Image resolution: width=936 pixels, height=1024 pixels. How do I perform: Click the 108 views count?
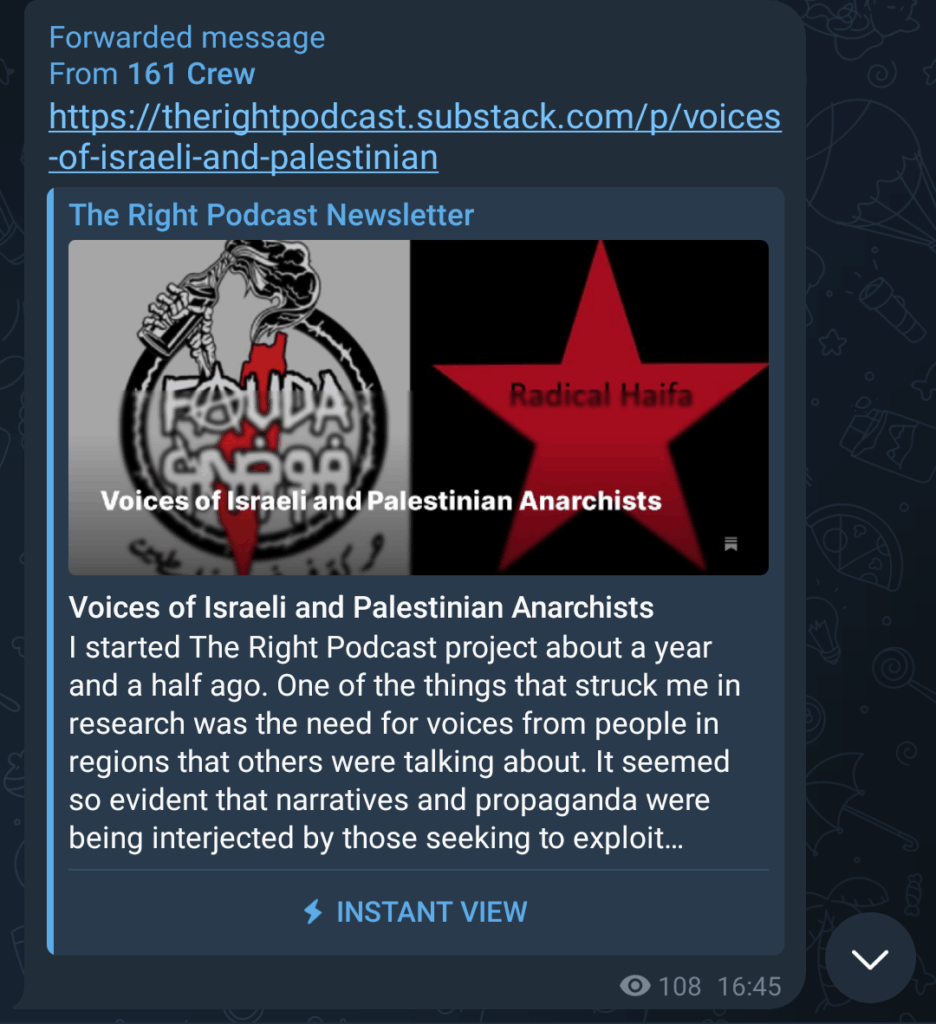point(679,986)
